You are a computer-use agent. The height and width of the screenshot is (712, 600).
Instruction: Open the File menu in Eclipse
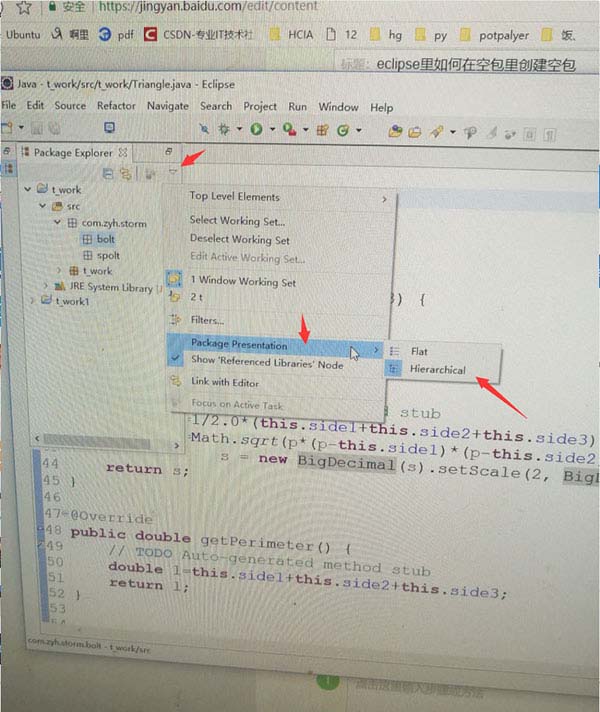[9, 105]
